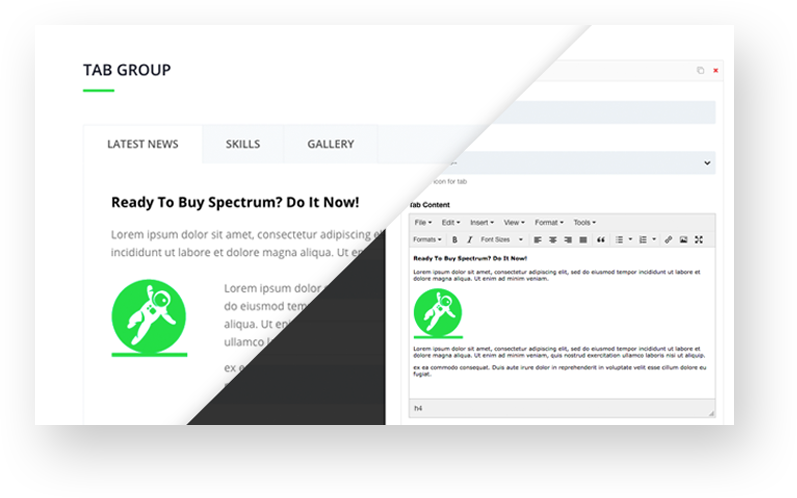Apply italic formatting in the editor
This screenshot has height=498, width=797.
click(470, 239)
